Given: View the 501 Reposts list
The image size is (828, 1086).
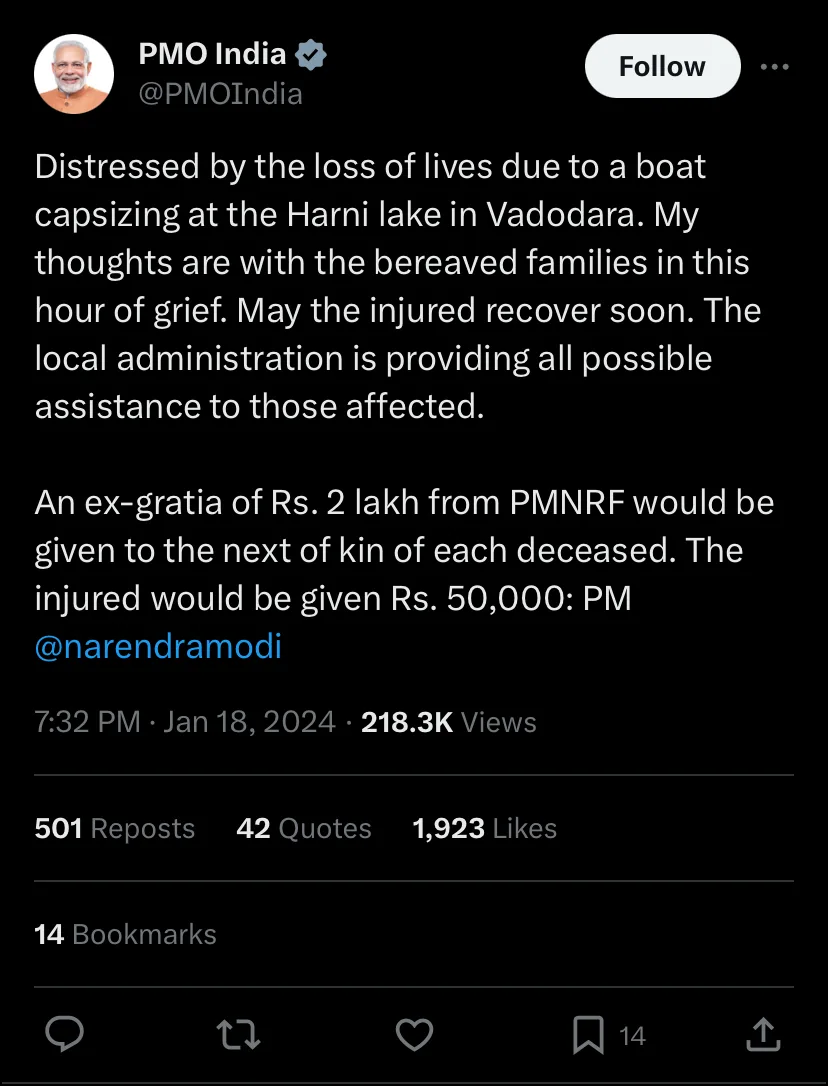Looking at the screenshot, I should click(115, 828).
